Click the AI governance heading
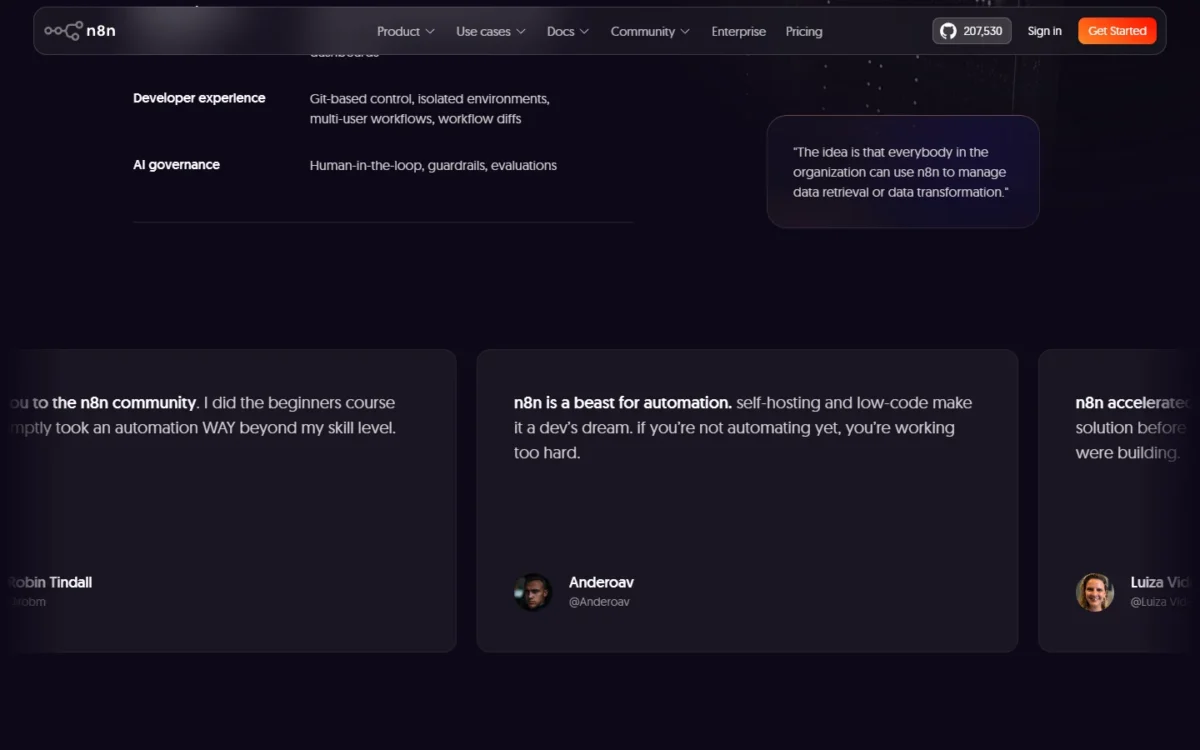This screenshot has height=750, width=1200. point(176,165)
